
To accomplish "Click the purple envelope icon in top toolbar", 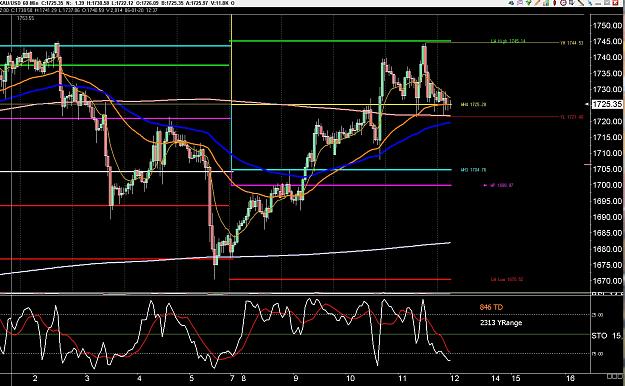I will (x=520, y=3).
